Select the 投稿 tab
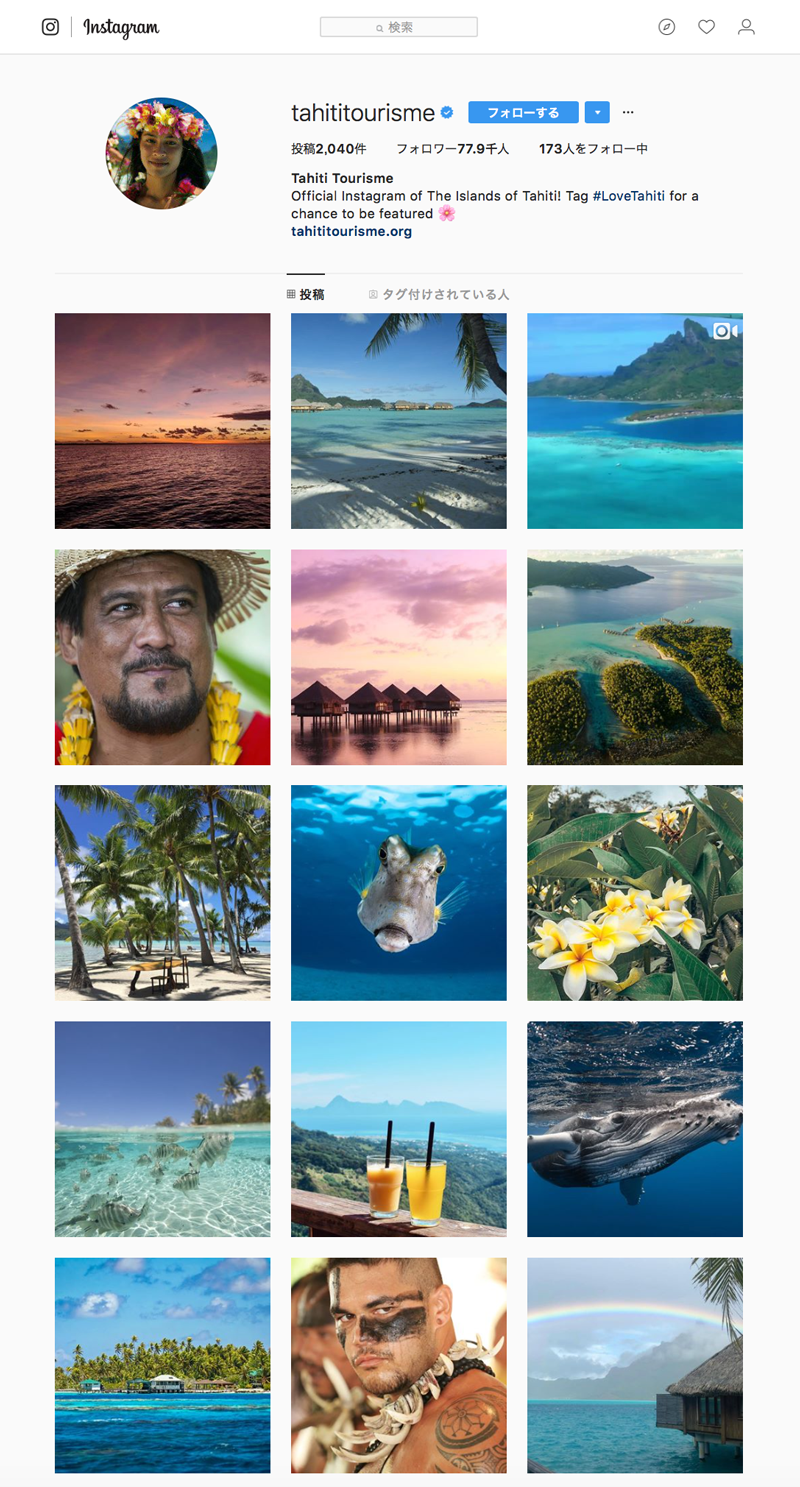The height and width of the screenshot is (1487, 800). tap(305, 294)
